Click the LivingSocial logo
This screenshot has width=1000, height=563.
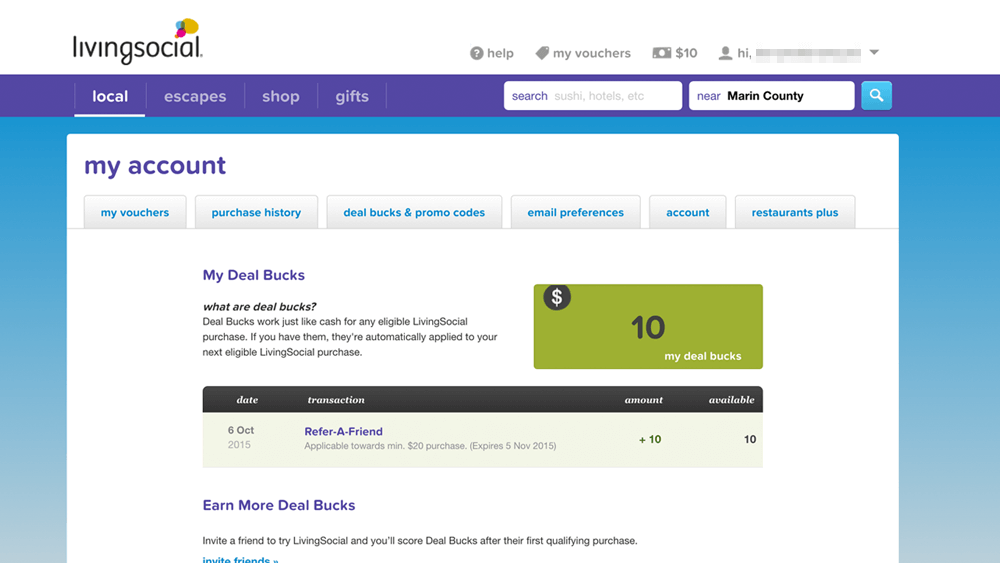point(138,42)
